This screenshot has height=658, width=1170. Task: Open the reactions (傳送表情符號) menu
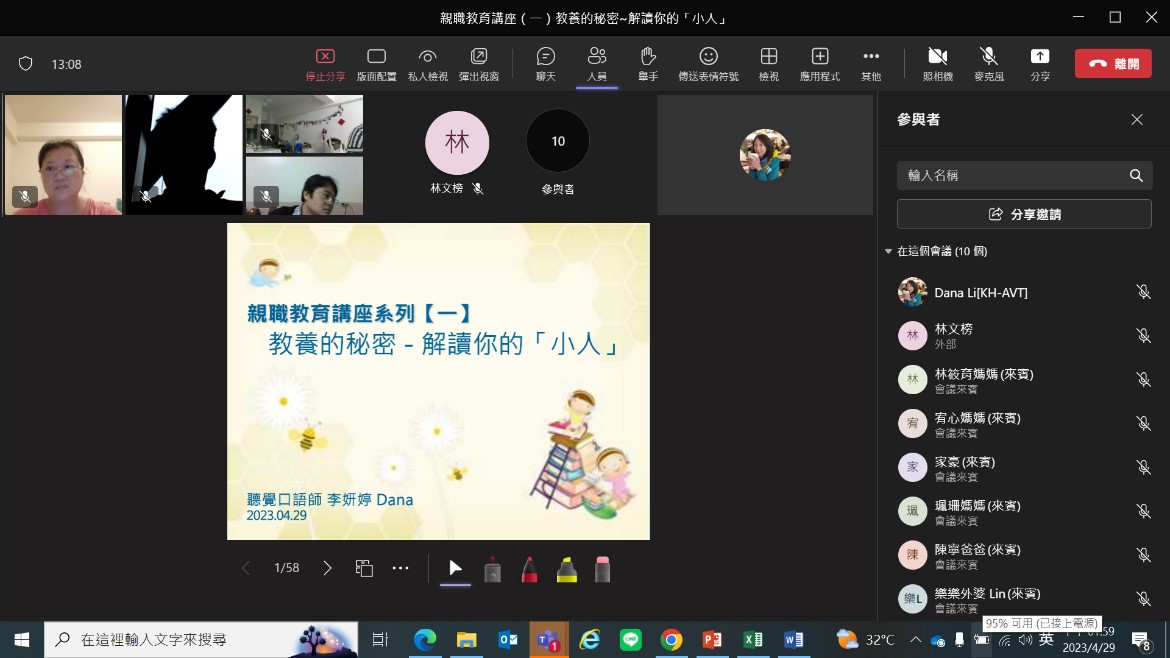tap(708, 62)
